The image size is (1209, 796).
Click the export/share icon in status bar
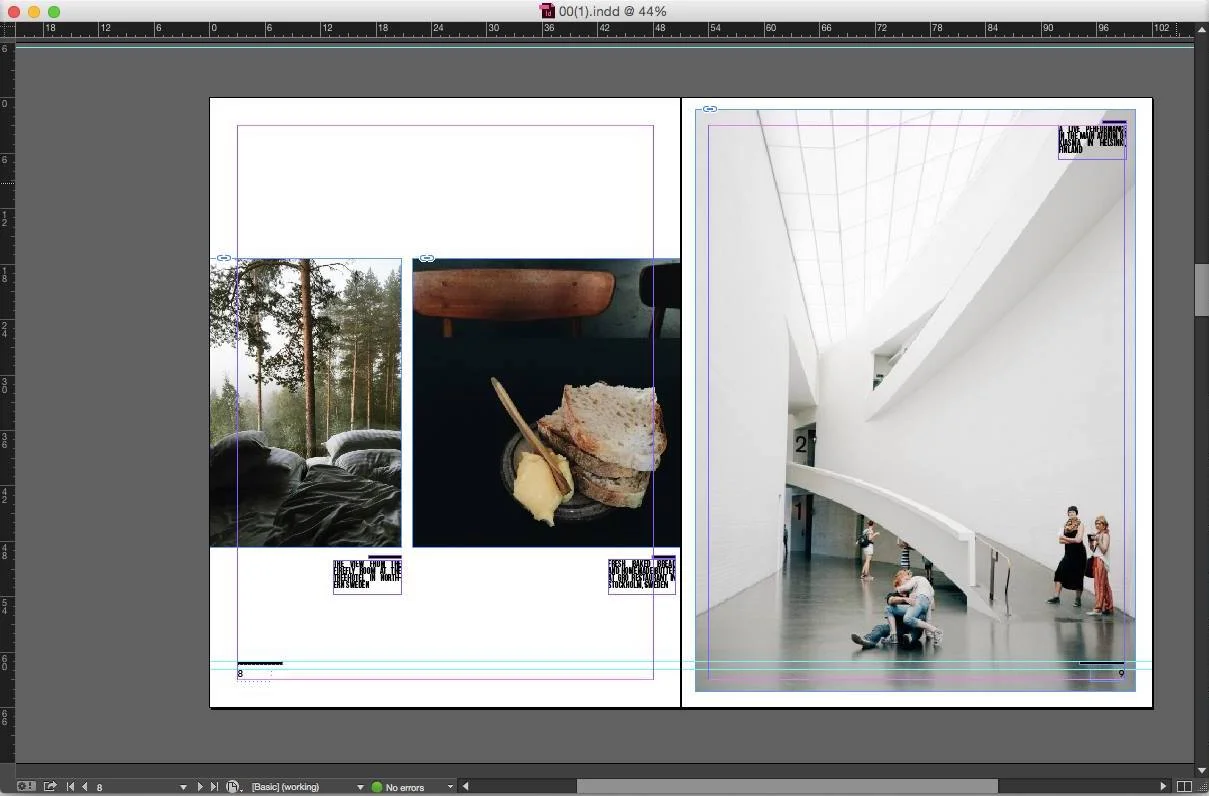(50, 787)
